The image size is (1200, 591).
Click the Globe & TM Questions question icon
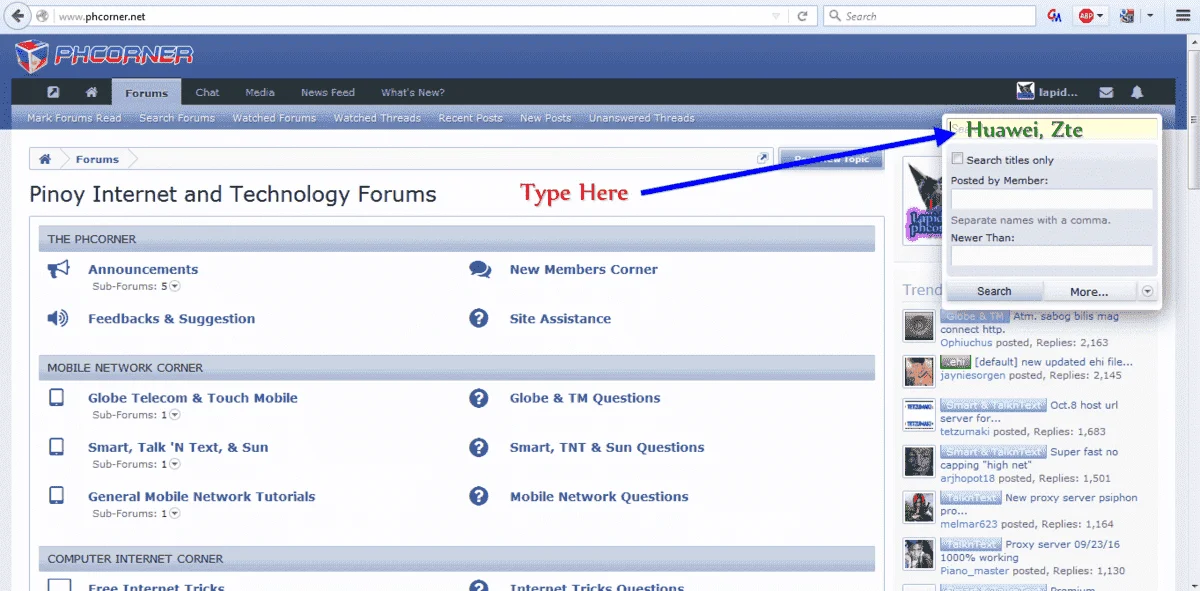(x=479, y=398)
